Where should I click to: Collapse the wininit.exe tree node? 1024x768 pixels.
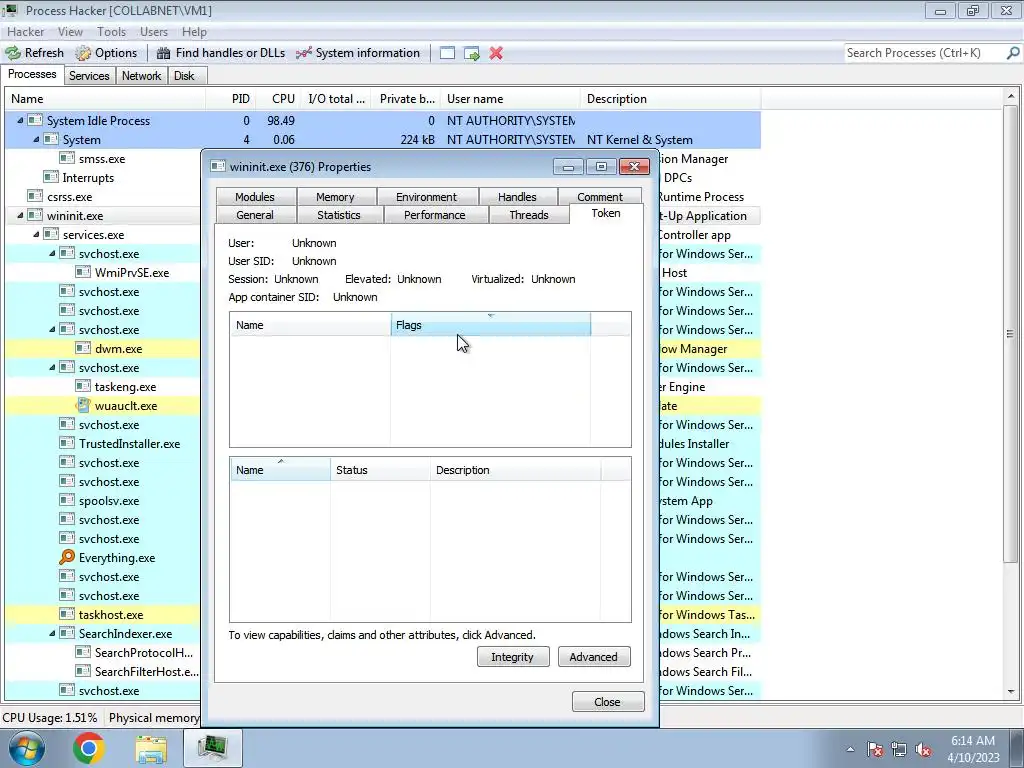pos(20,215)
